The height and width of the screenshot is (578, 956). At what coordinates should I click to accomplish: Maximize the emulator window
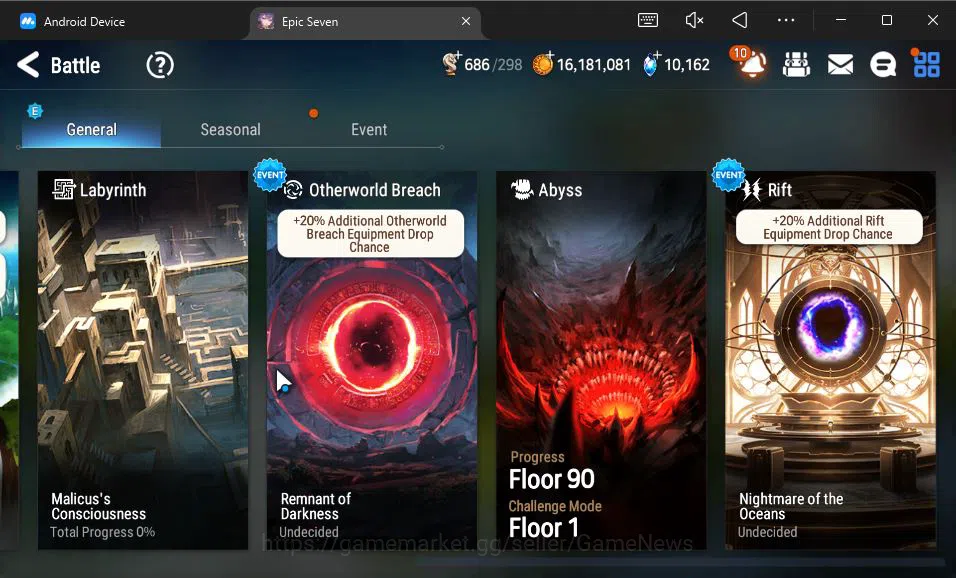887,20
